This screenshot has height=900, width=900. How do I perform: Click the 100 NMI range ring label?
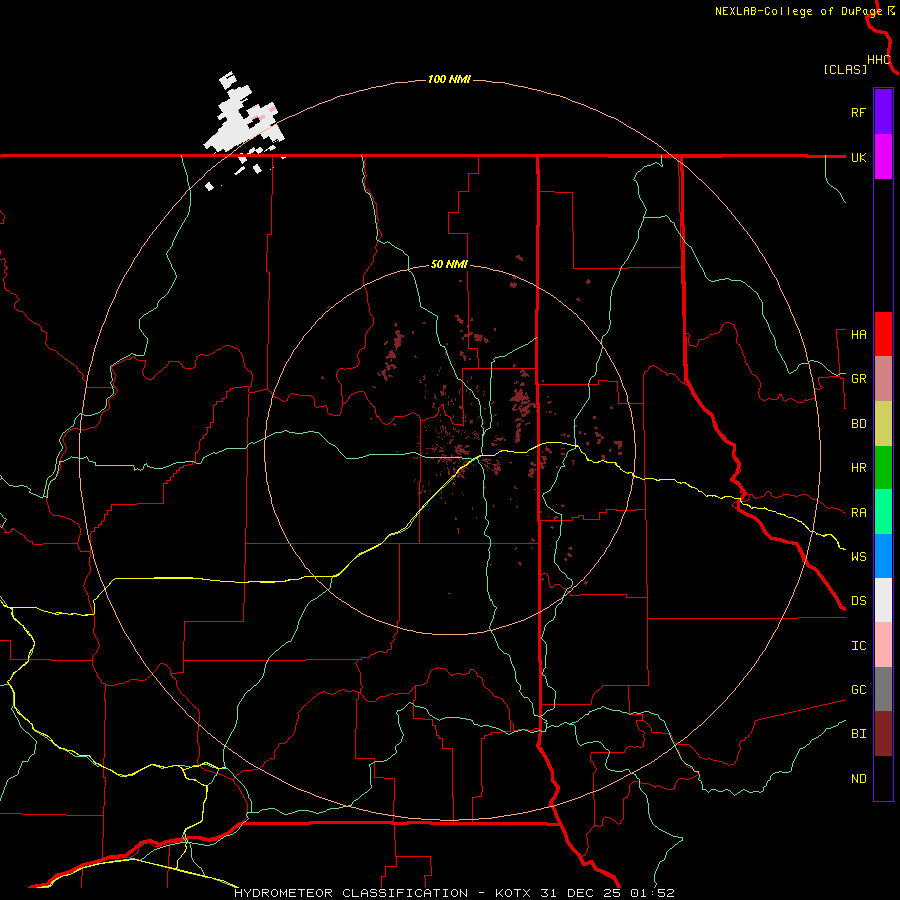coord(449,79)
